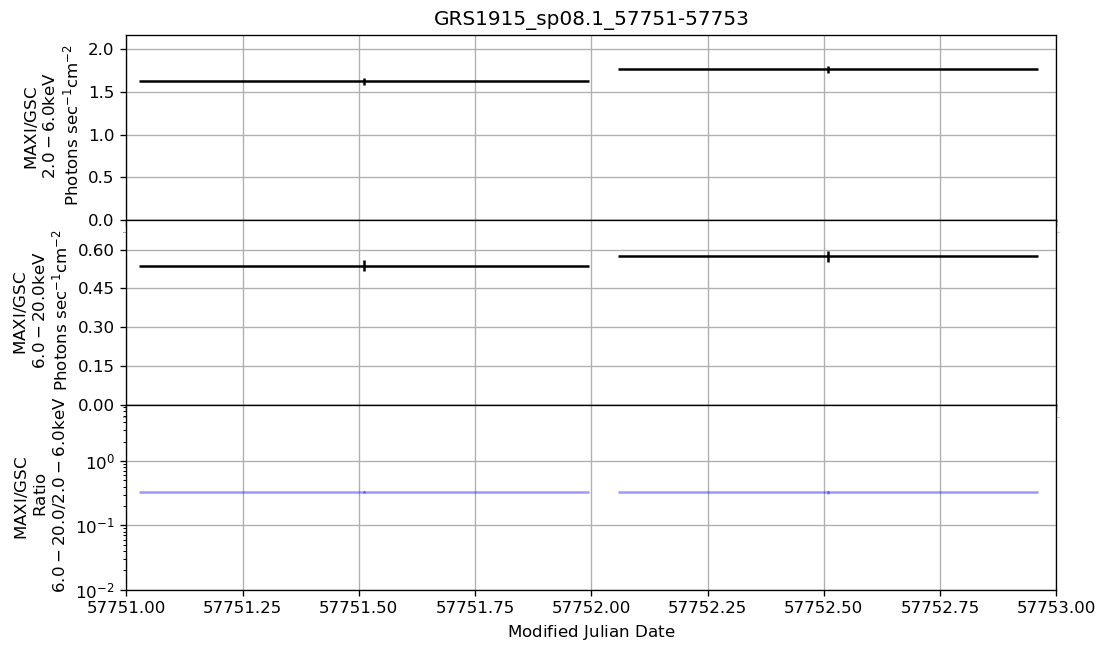
Task: Select x-axis tick label 57752.00
Action: pyautogui.click(x=592, y=607)
